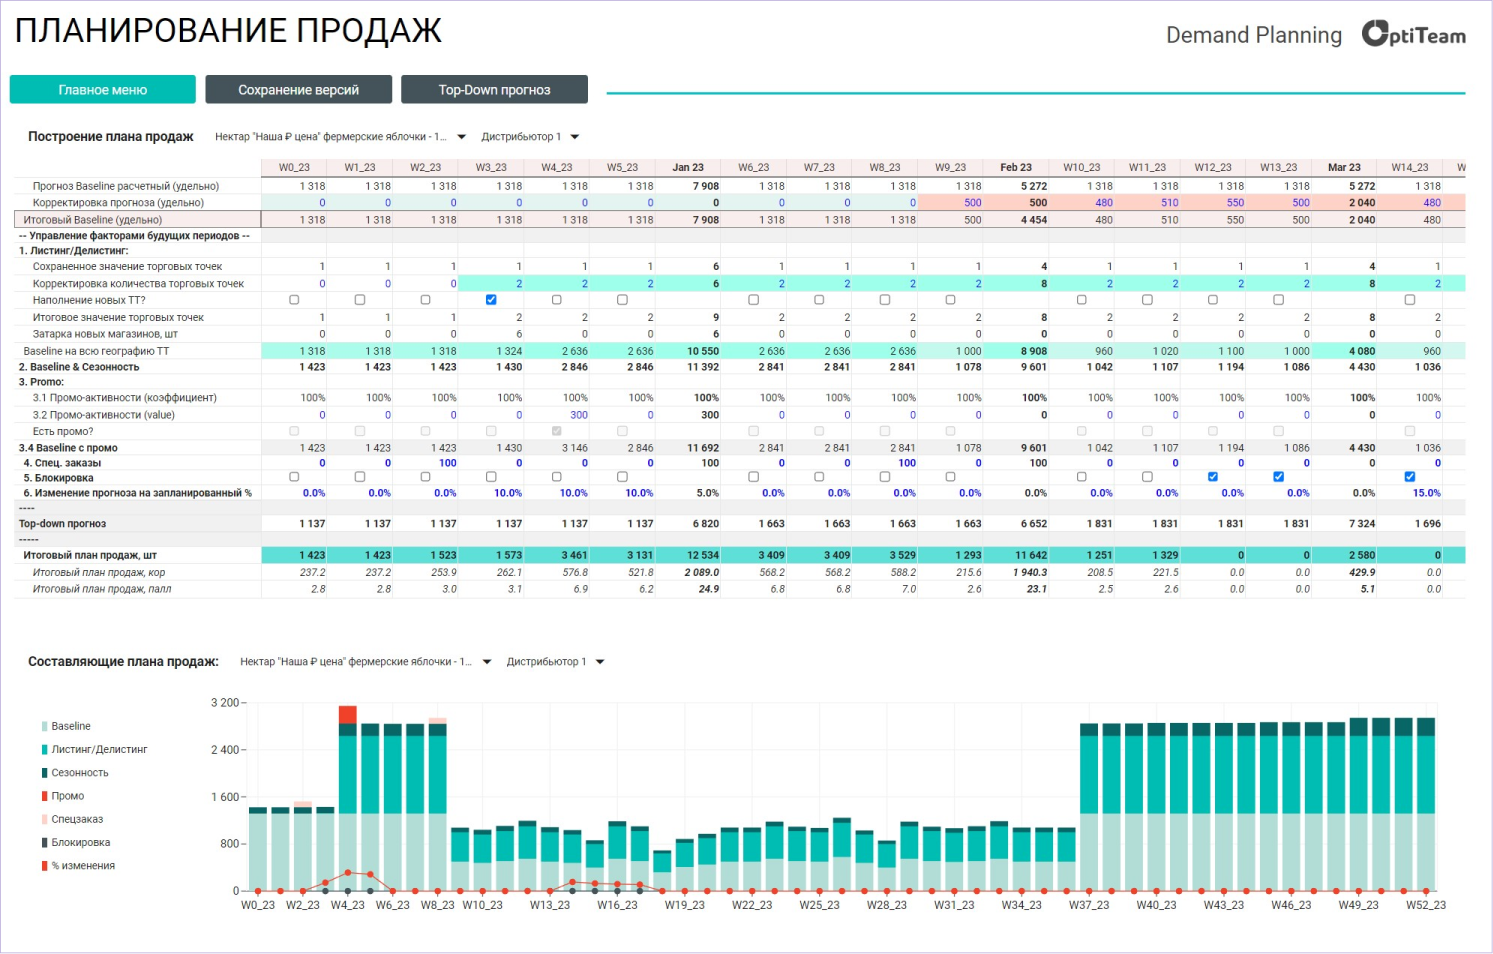Click Top-down прогноз value 7 324 in Mar 23

click(x=1344, y=524)
